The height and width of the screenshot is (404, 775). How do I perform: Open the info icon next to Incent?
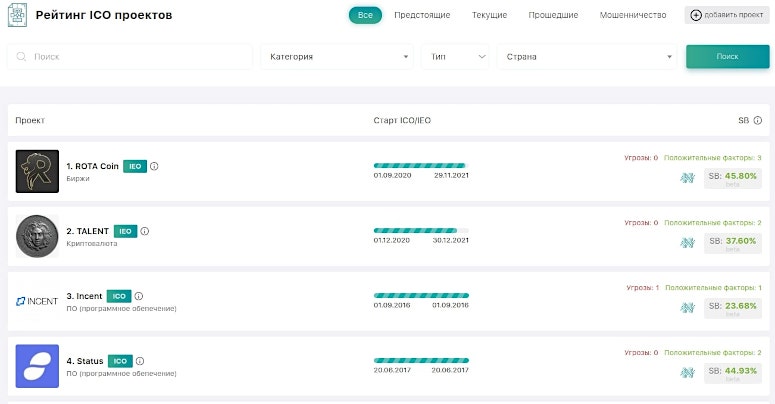pos(139,296)
